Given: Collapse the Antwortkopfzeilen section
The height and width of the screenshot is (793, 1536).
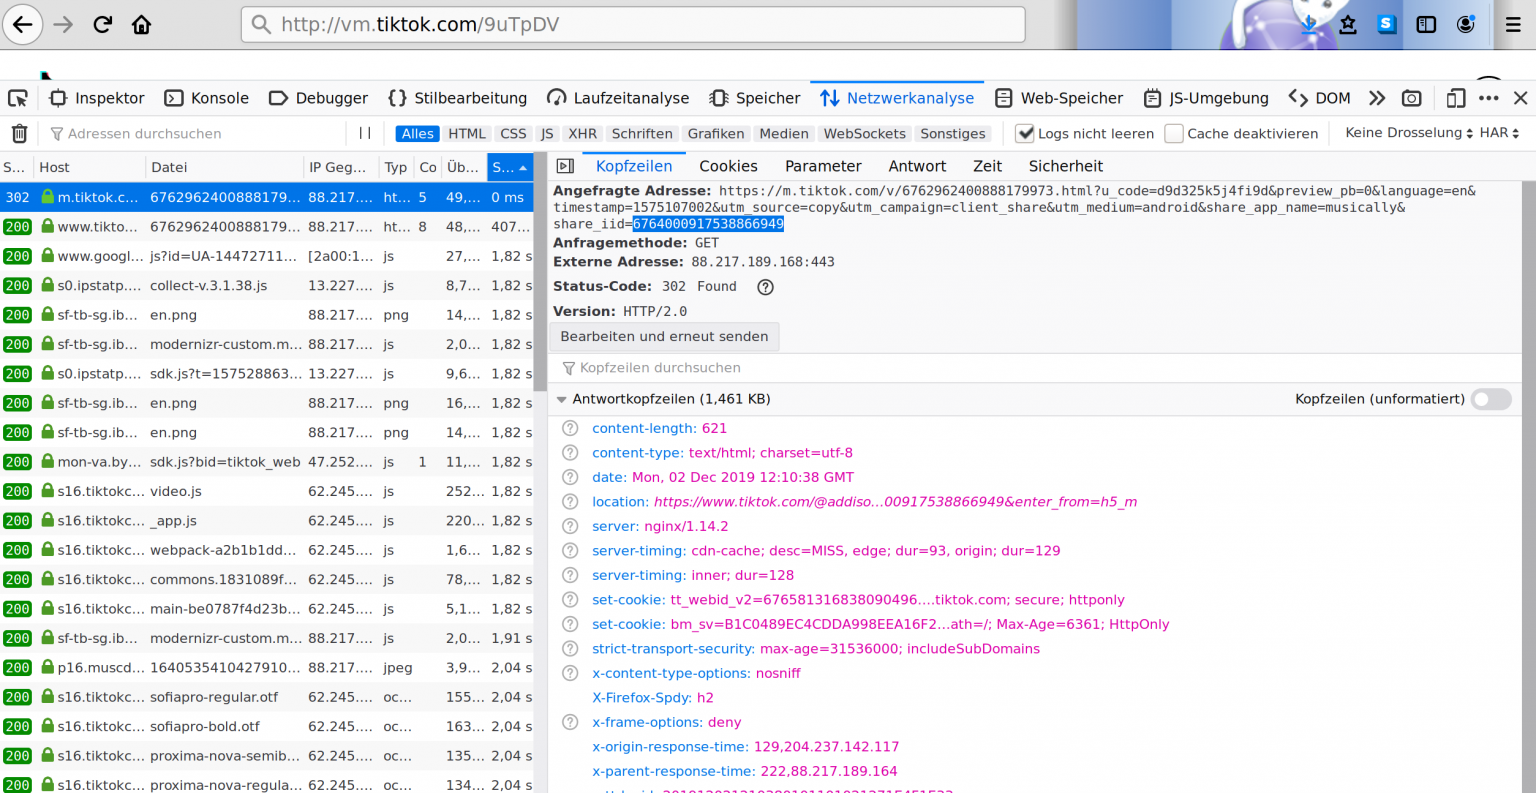Looking at the screenshot, I should [561, 399].
